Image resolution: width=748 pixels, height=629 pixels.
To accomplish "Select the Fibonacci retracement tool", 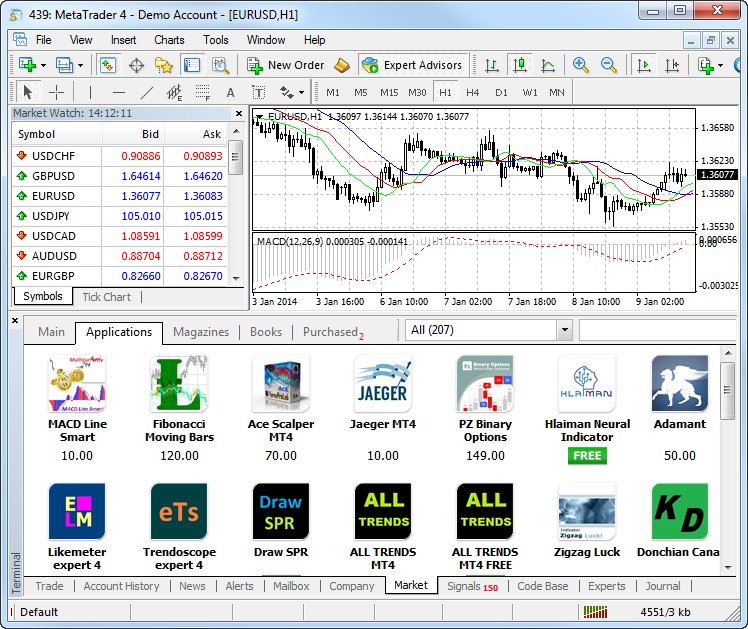I will (x=203, y=92).
